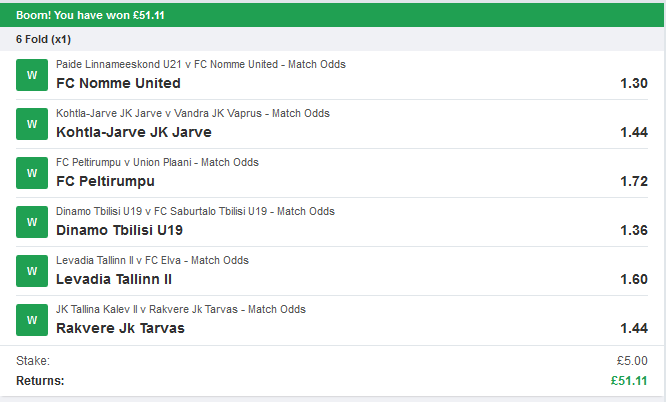Open FC Nomme United selection
The image size is (666, 402).
coord(119,83)
